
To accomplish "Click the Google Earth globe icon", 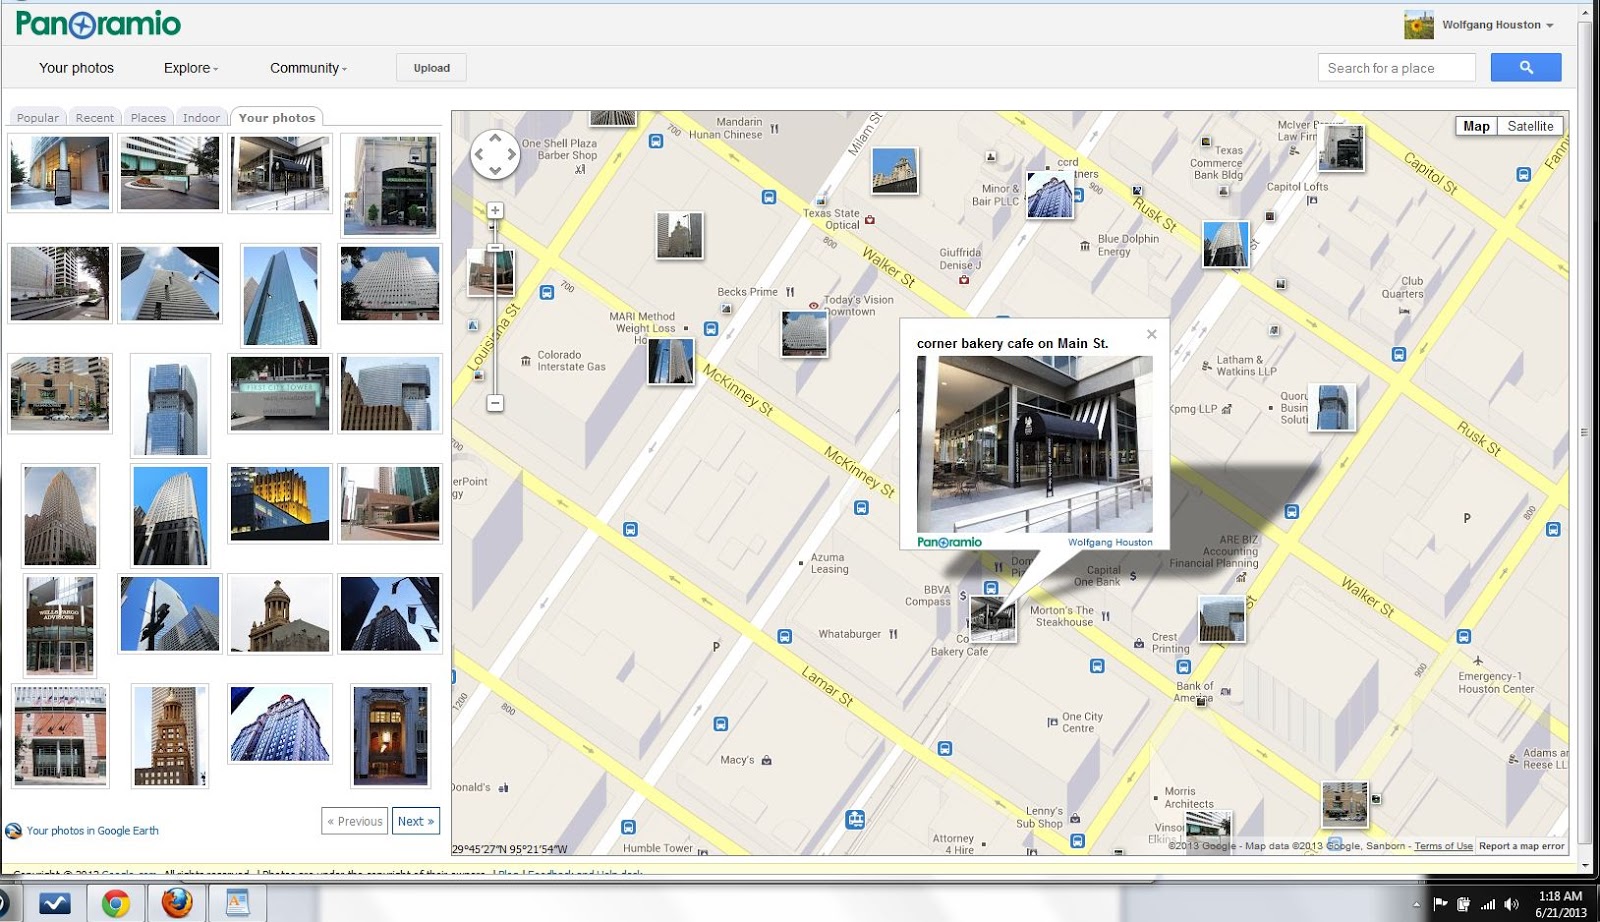I will 13,831.
